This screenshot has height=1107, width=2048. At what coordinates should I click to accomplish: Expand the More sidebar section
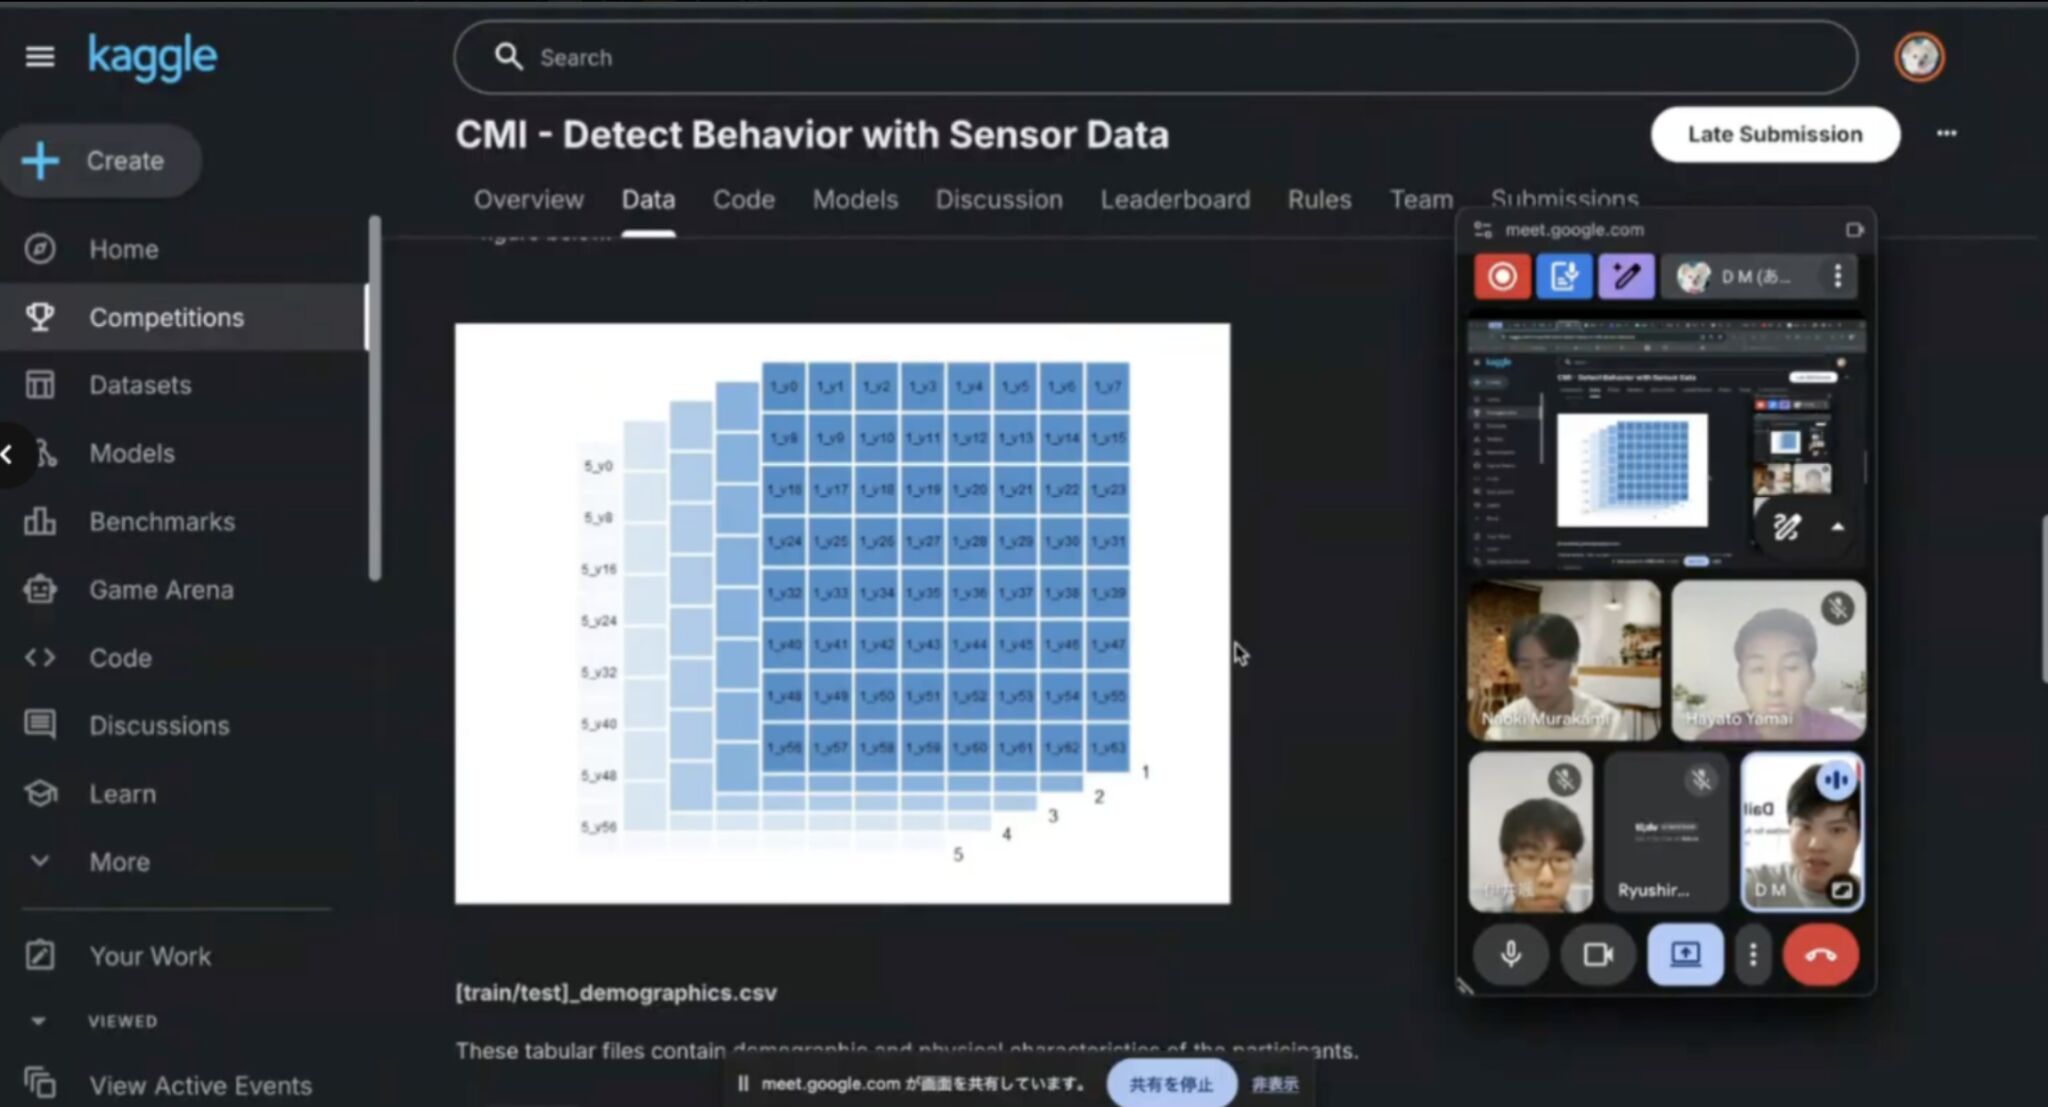click(119, 862)
